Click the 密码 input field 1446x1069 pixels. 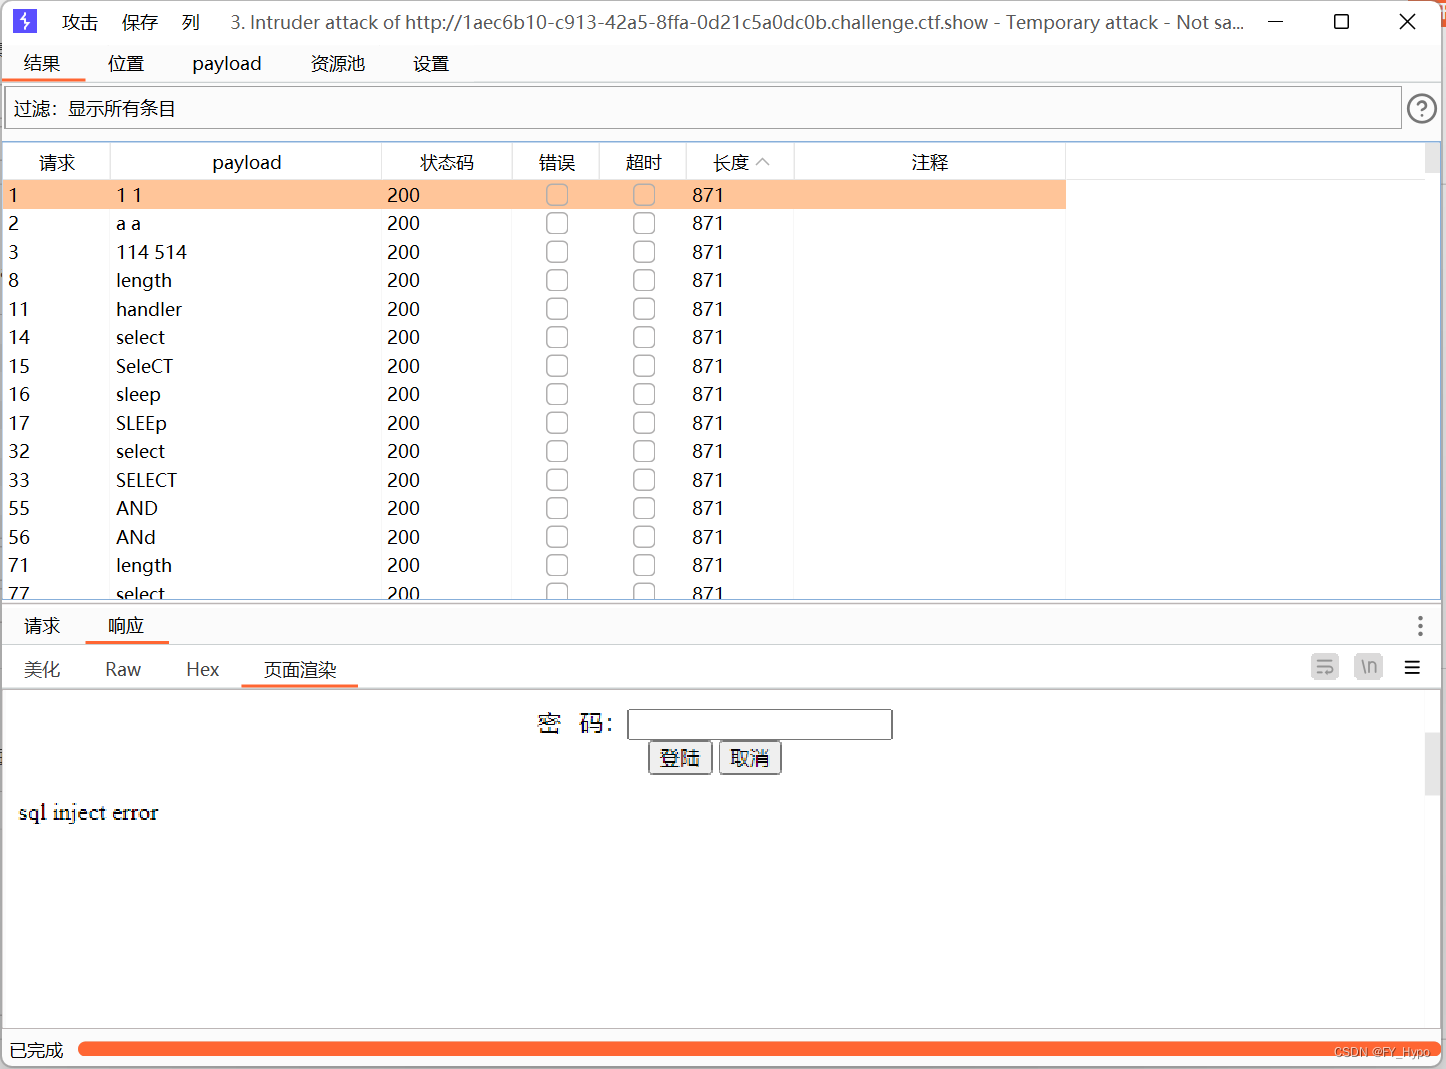coord(760,724)
